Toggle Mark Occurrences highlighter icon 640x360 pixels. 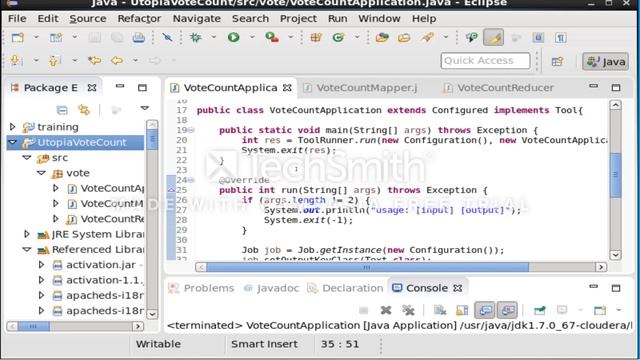click(493, 38)
